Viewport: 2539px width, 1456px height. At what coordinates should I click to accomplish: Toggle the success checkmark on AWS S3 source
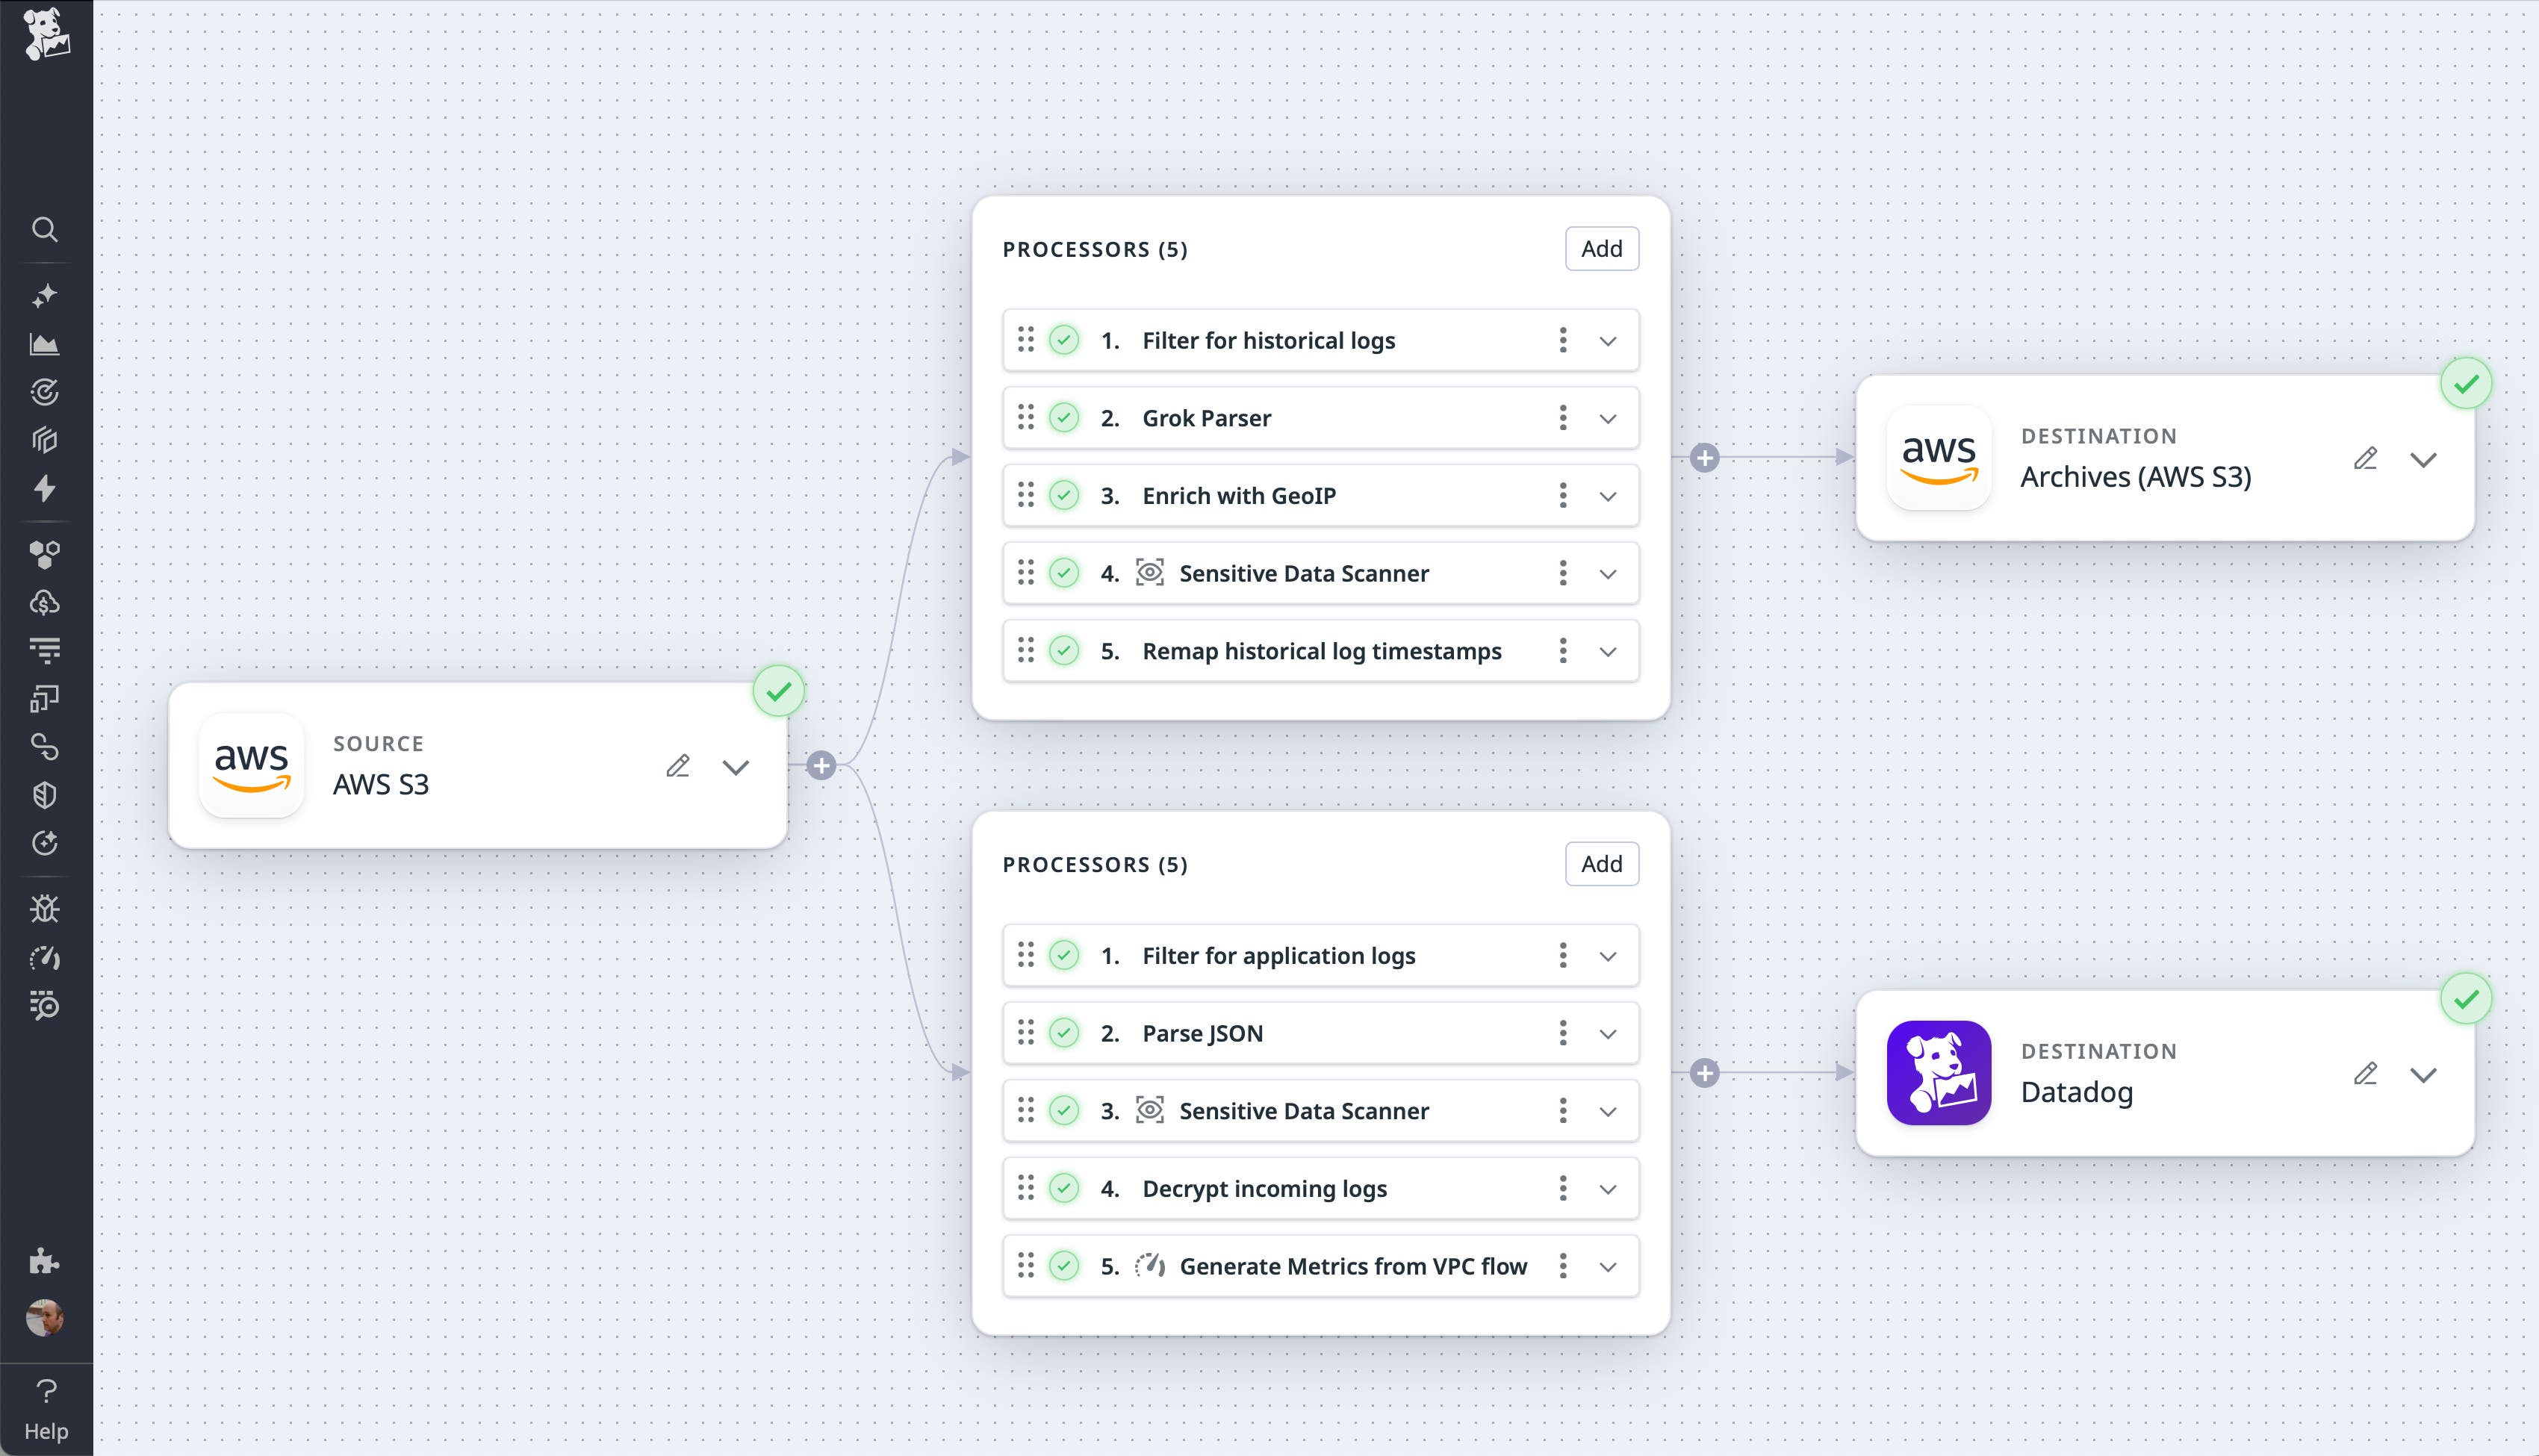[x=778, y=691]
